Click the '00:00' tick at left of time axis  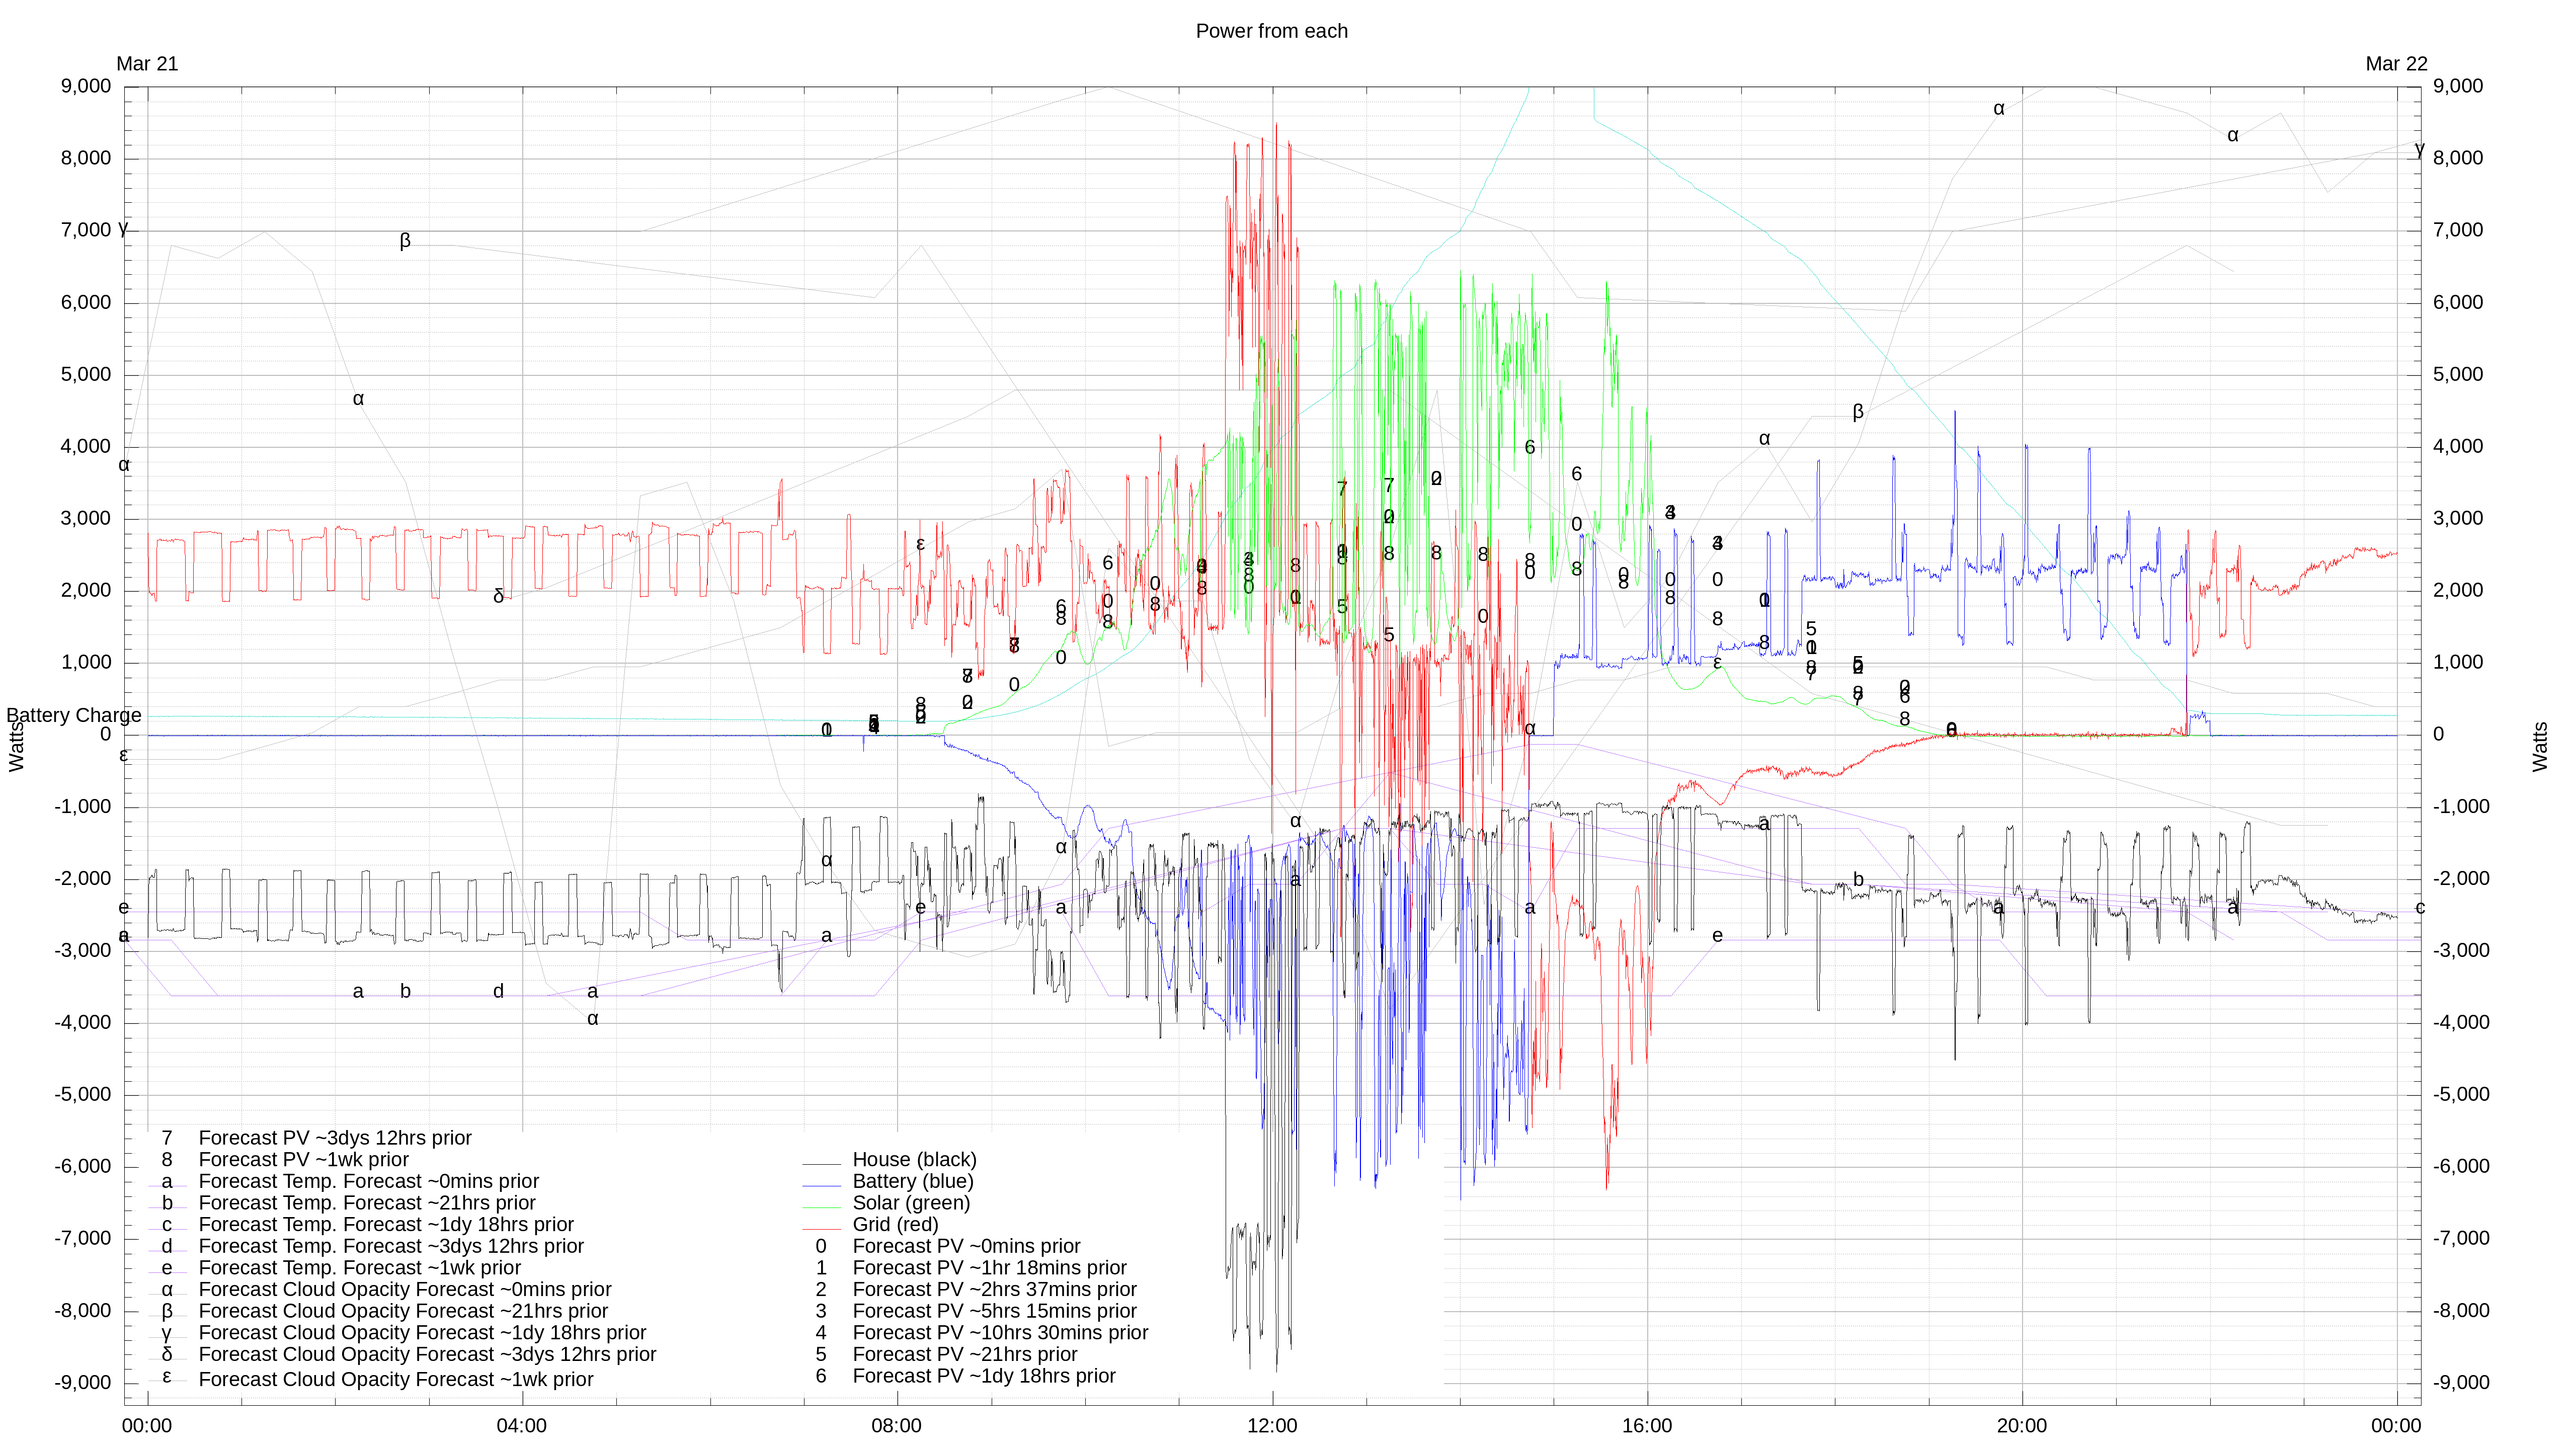[147, 1426]
